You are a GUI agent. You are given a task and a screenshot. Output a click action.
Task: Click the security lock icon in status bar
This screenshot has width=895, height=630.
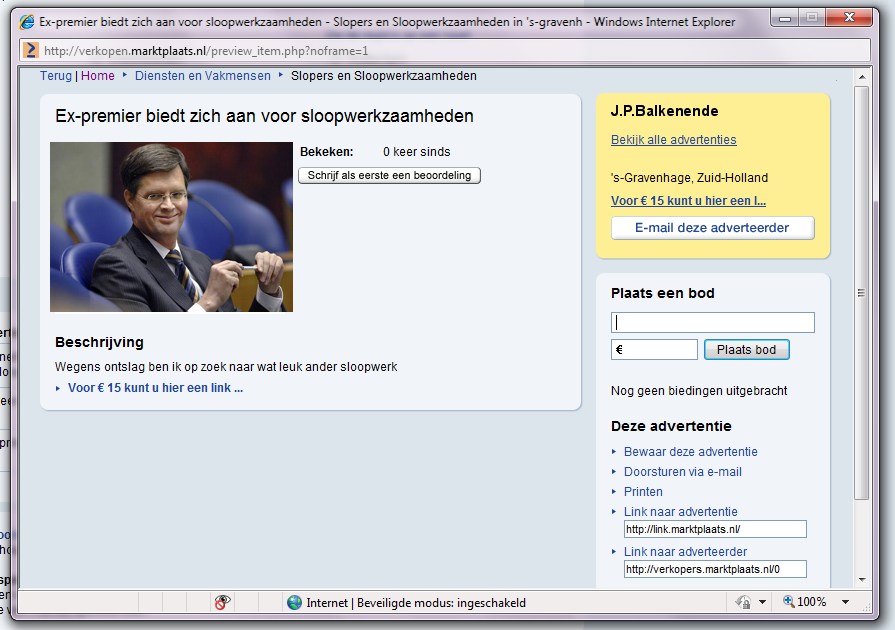tap(743, 602)
